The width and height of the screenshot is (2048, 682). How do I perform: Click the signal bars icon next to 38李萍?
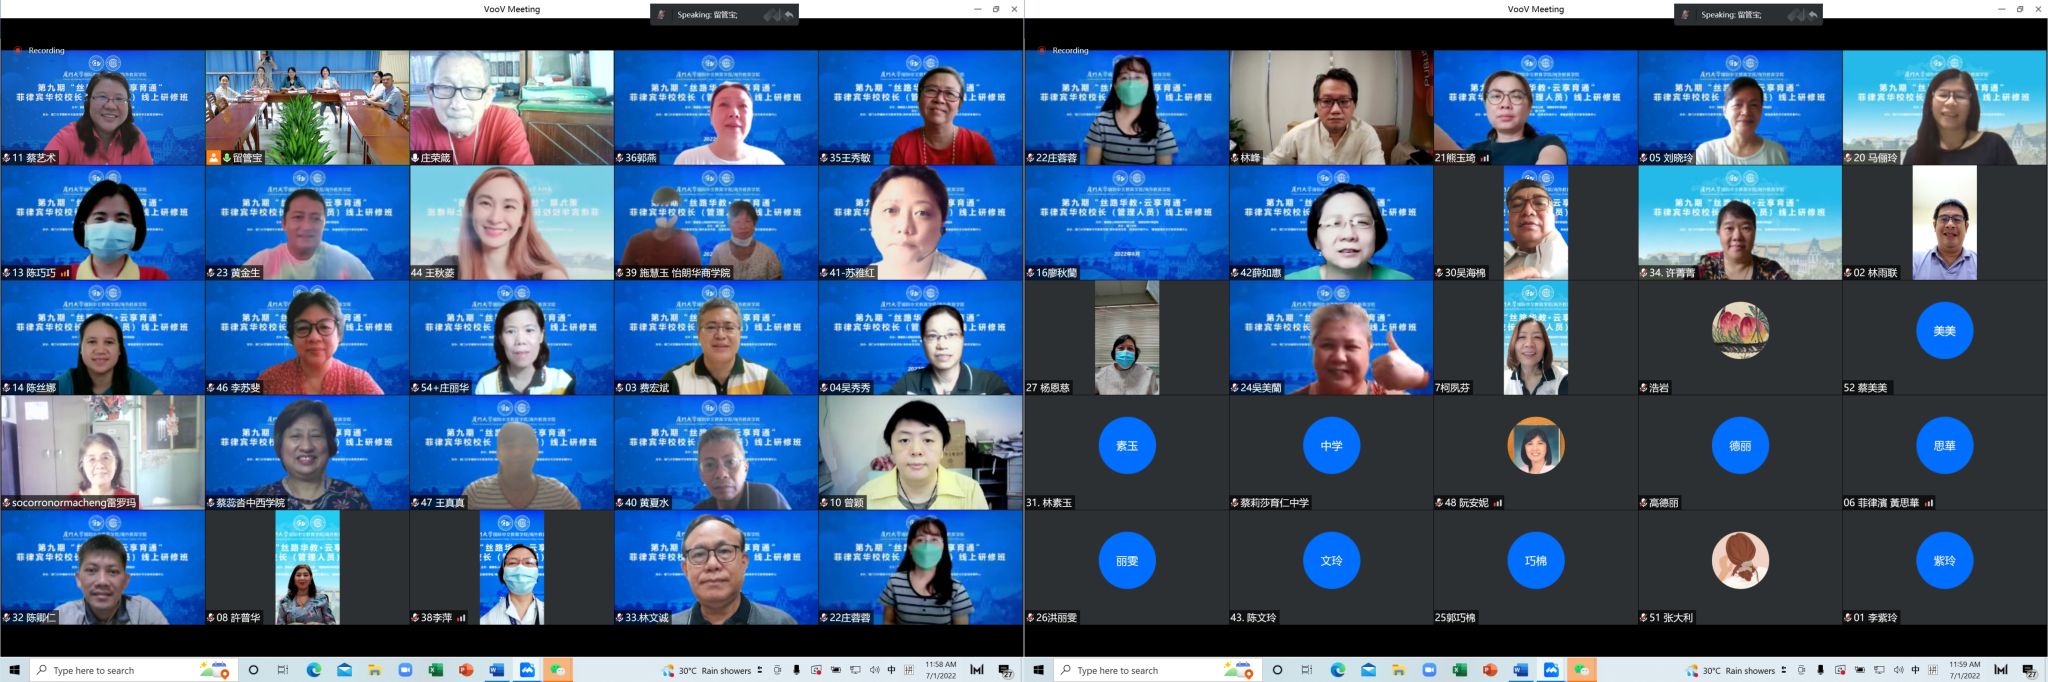pos(461,618)
